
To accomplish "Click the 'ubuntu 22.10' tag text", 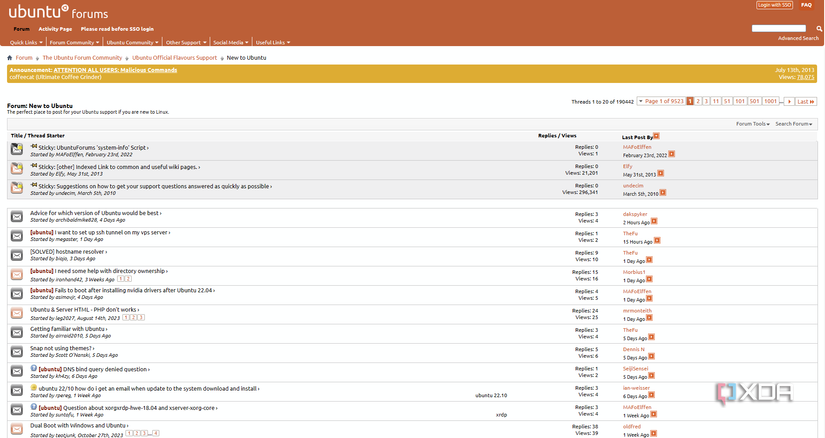I will pyautogui.click(x=491, y=395).
